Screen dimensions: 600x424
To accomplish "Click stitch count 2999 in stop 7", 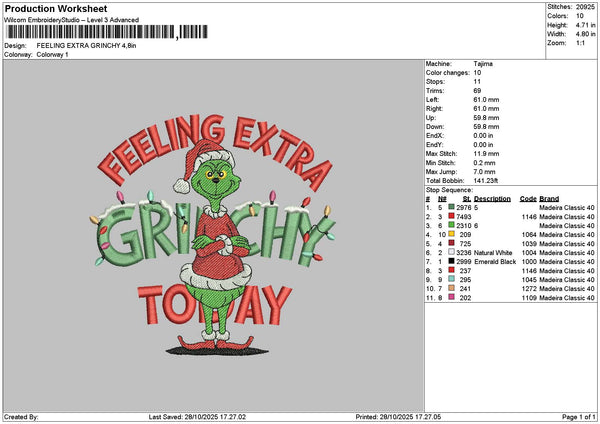I will point(464,262).
